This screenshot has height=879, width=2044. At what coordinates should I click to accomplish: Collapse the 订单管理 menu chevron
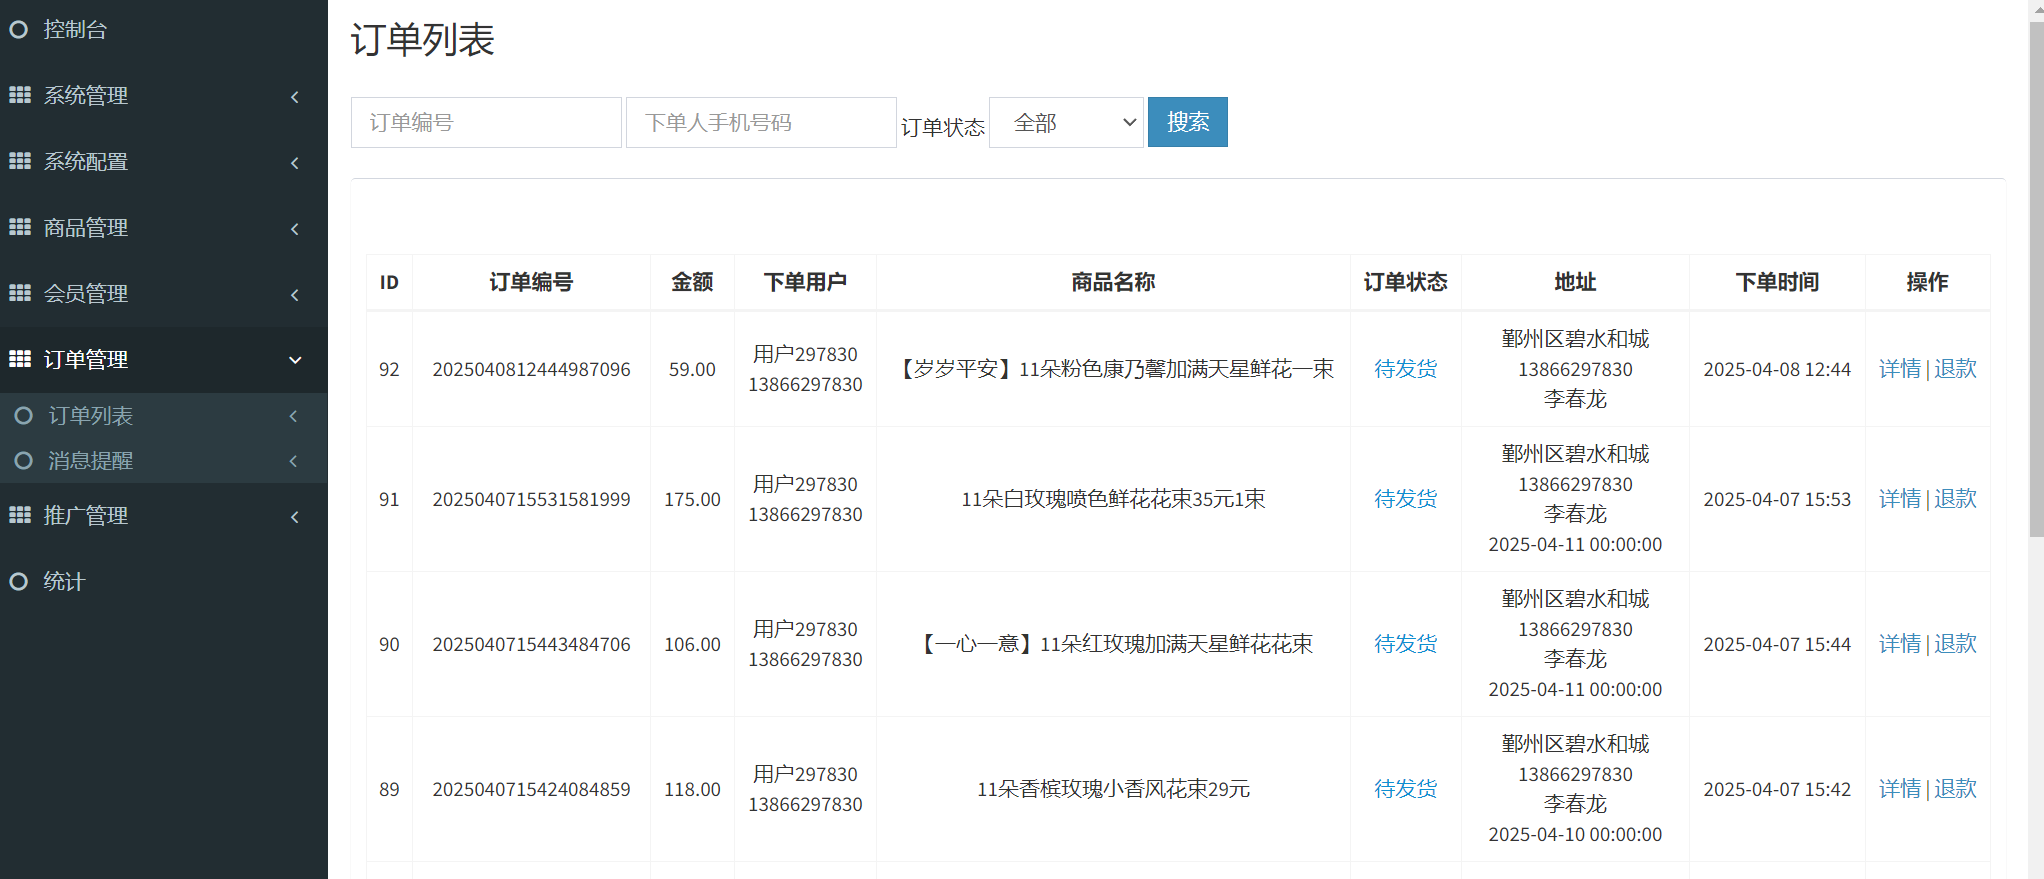pos(295,360)
